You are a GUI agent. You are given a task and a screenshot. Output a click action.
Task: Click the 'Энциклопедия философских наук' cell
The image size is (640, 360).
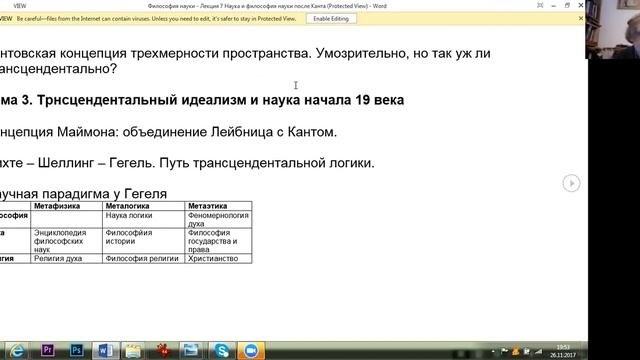[x=66, y=241]
